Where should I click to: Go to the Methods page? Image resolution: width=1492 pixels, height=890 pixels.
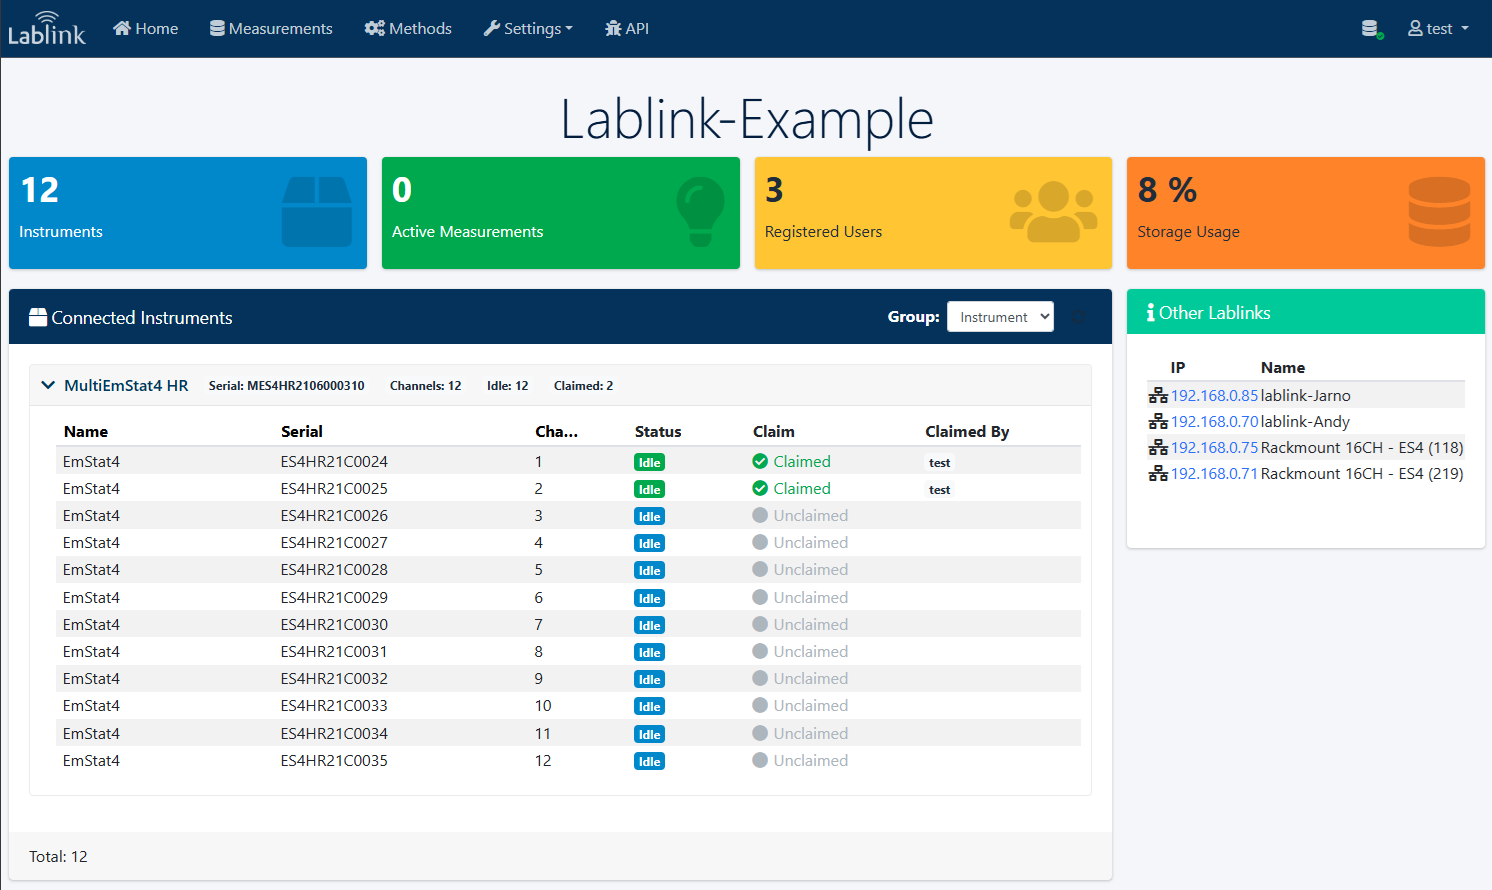[x=408, y=29]
